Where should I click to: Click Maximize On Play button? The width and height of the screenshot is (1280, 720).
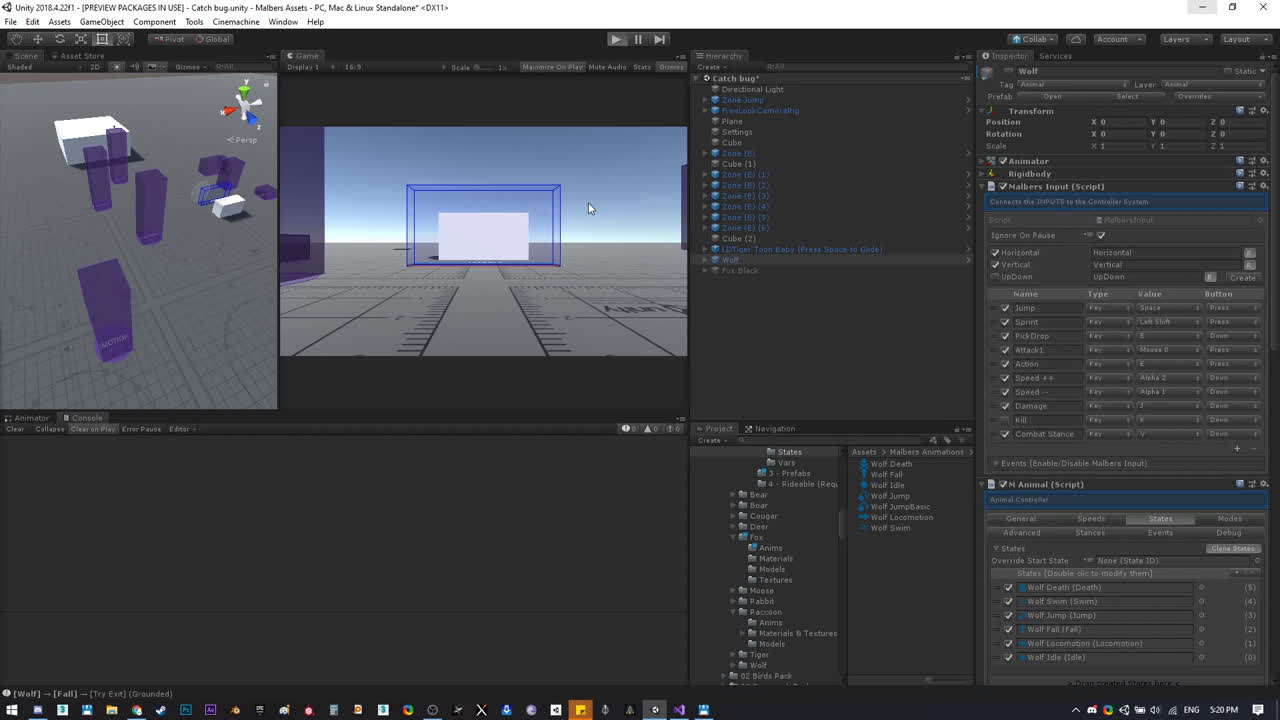(x=552, y=67)
